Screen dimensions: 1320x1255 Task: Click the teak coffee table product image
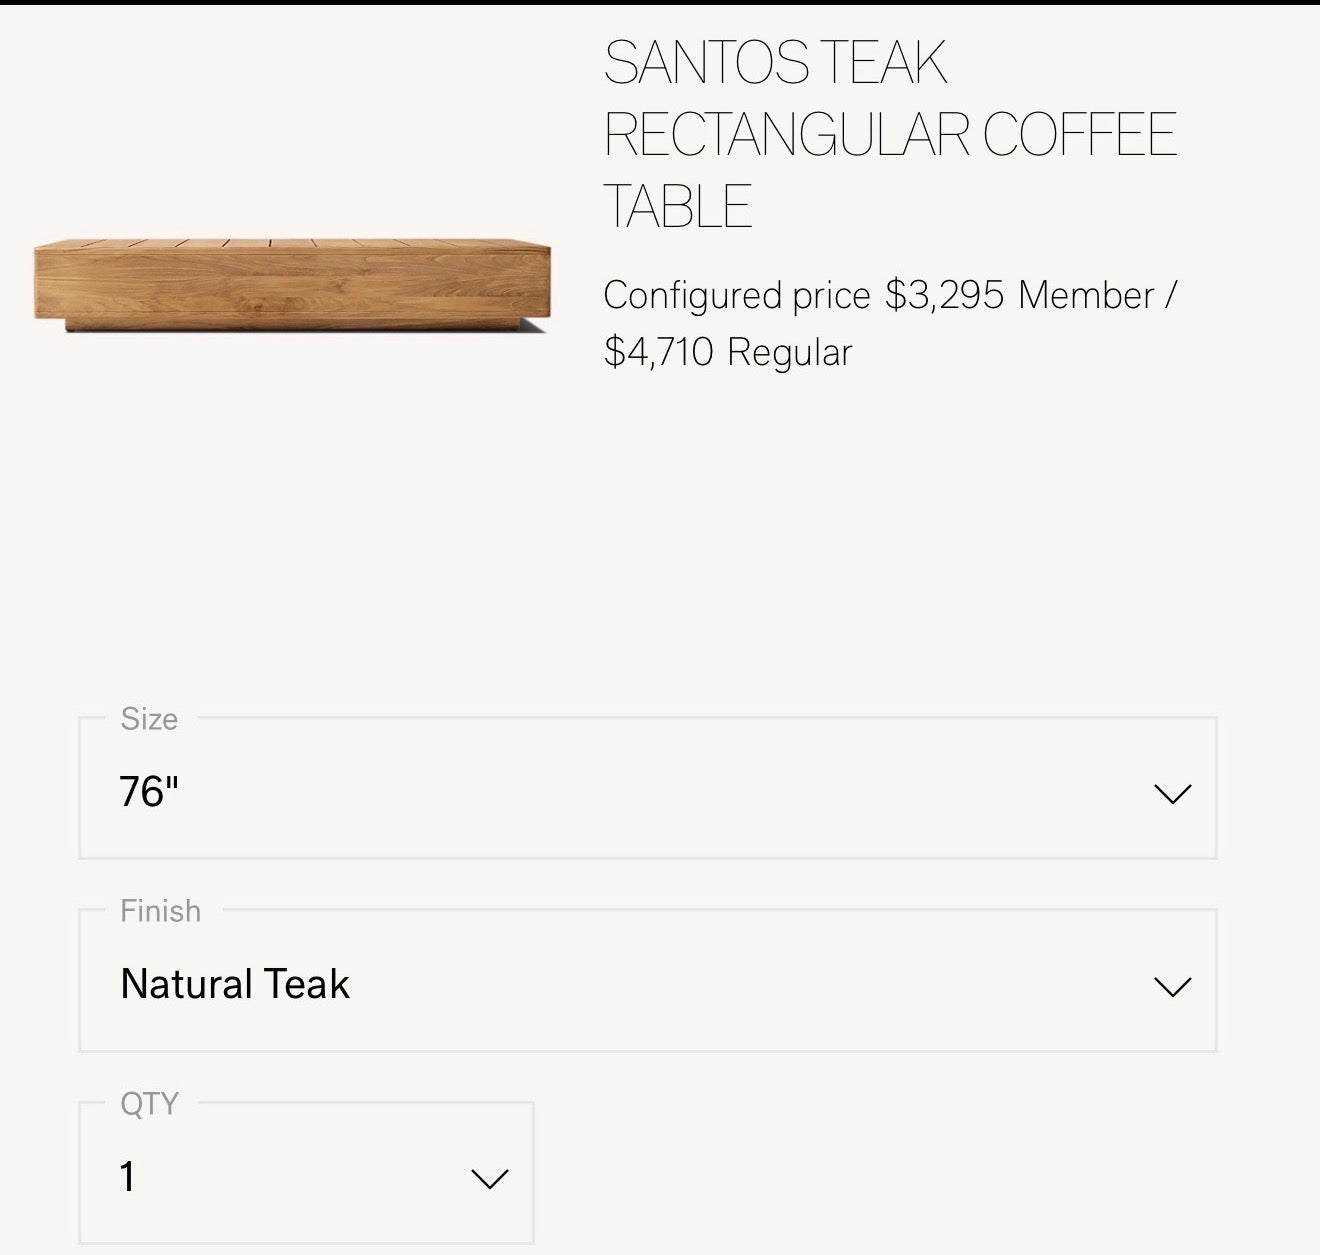pyautogui.click(x=290, y=283)
